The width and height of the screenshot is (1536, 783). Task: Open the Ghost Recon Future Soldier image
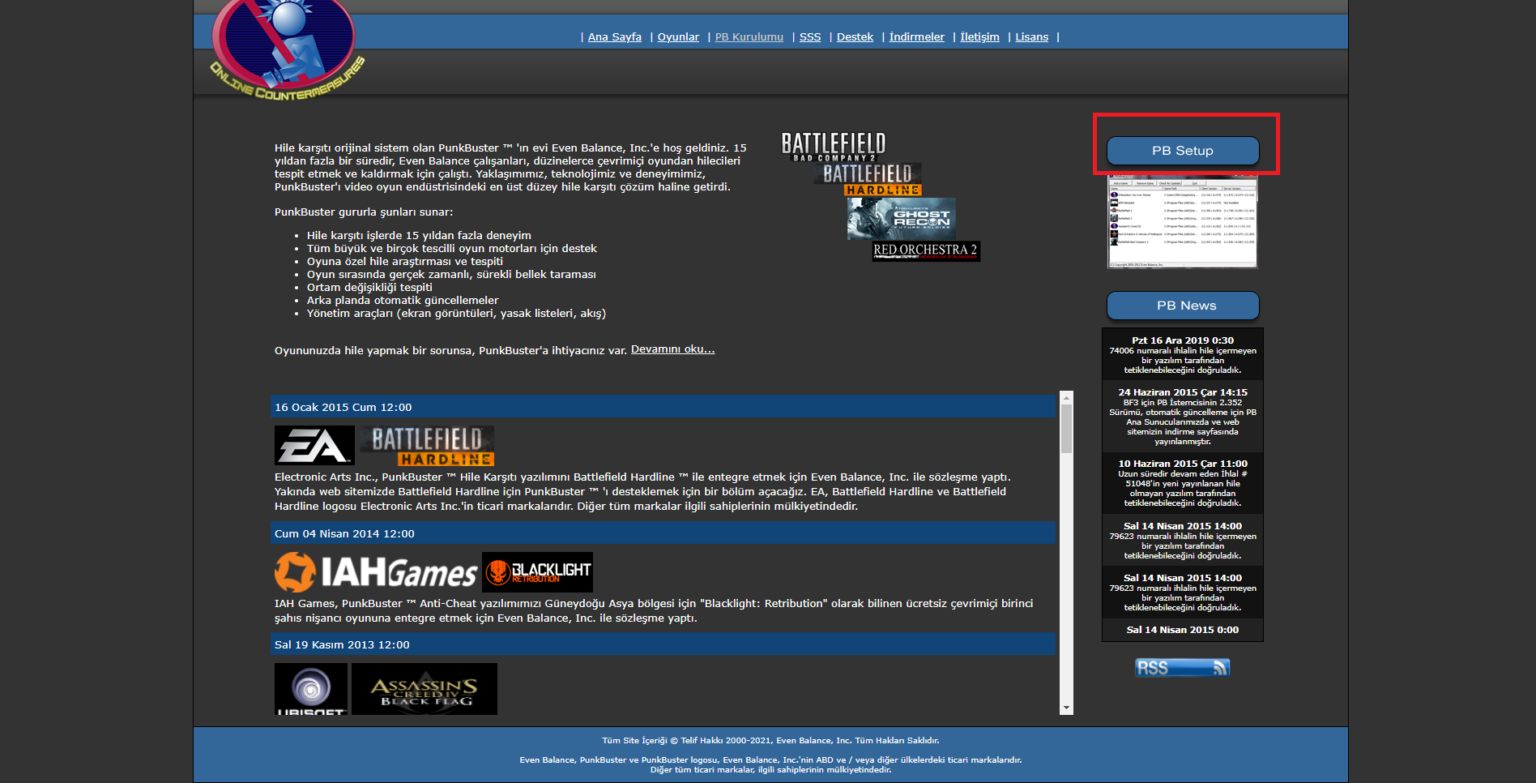[901, 218]
